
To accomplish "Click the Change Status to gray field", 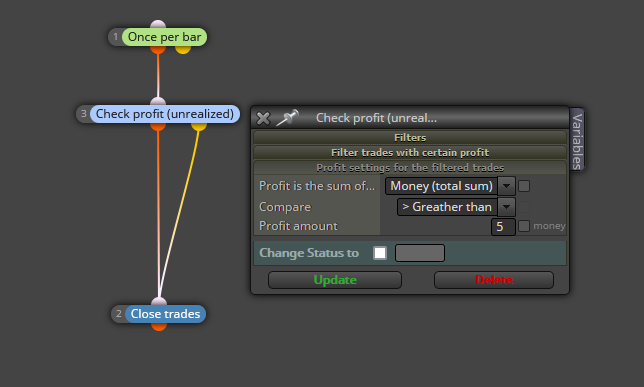I will [x=420, y=253].
